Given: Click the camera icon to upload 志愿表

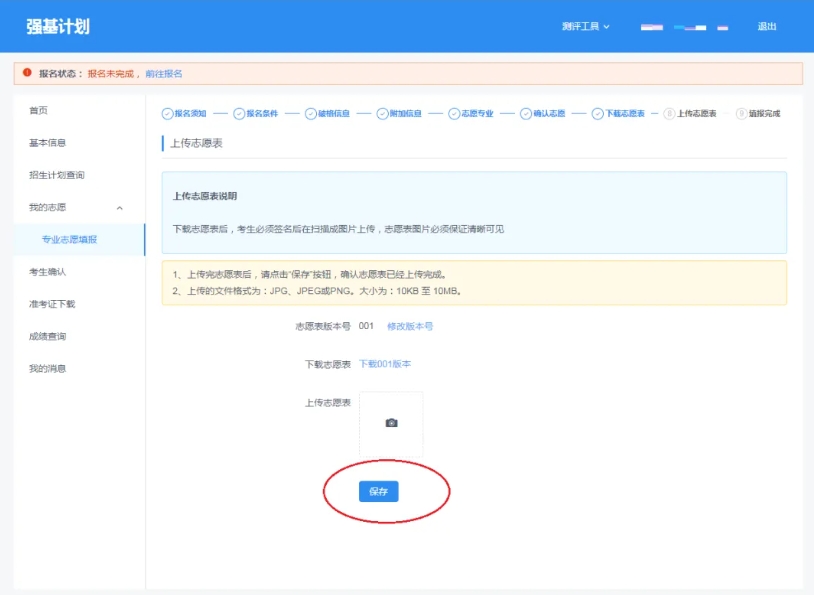Looking at the screenshot, I should click(390, 421).
